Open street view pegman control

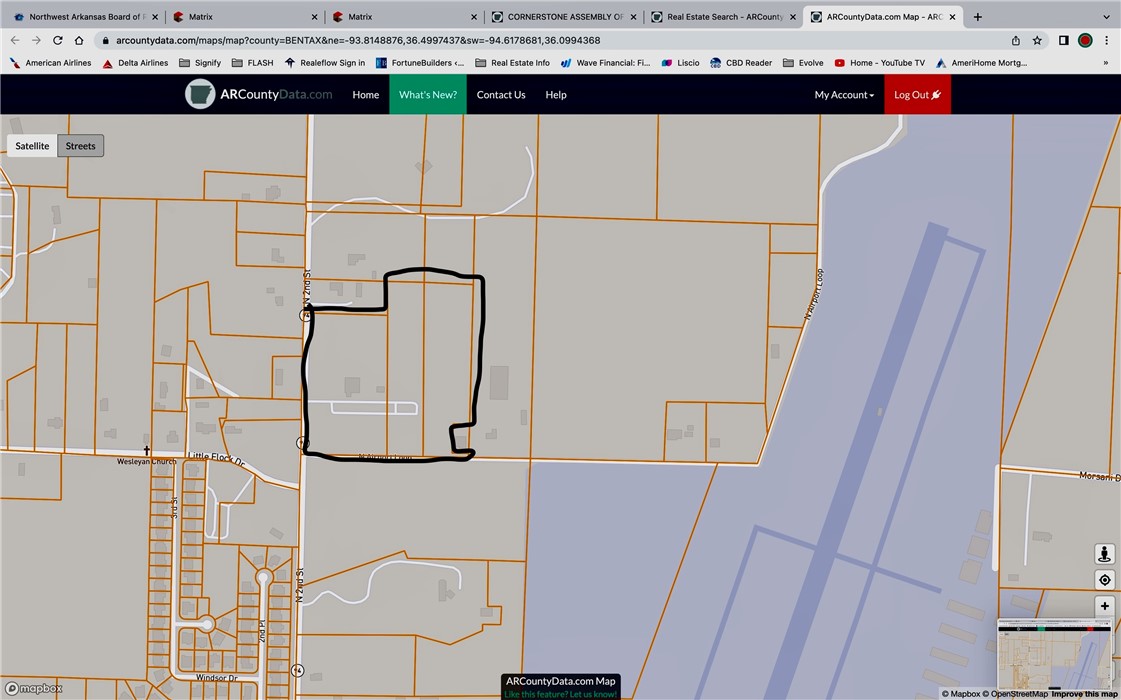tap(1104, 554)
